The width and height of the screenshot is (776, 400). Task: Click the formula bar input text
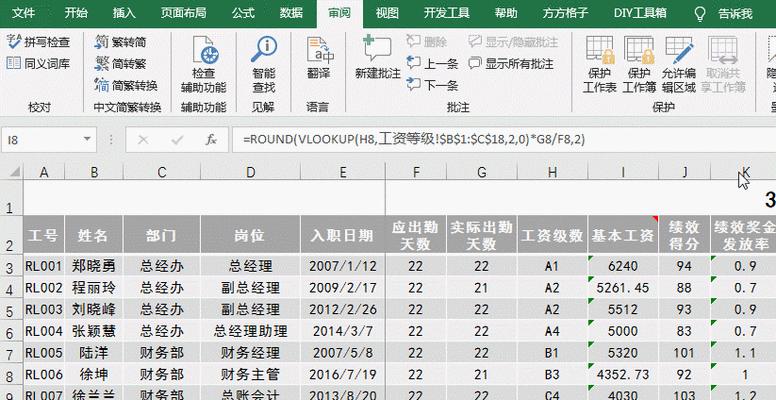[414, 140]
